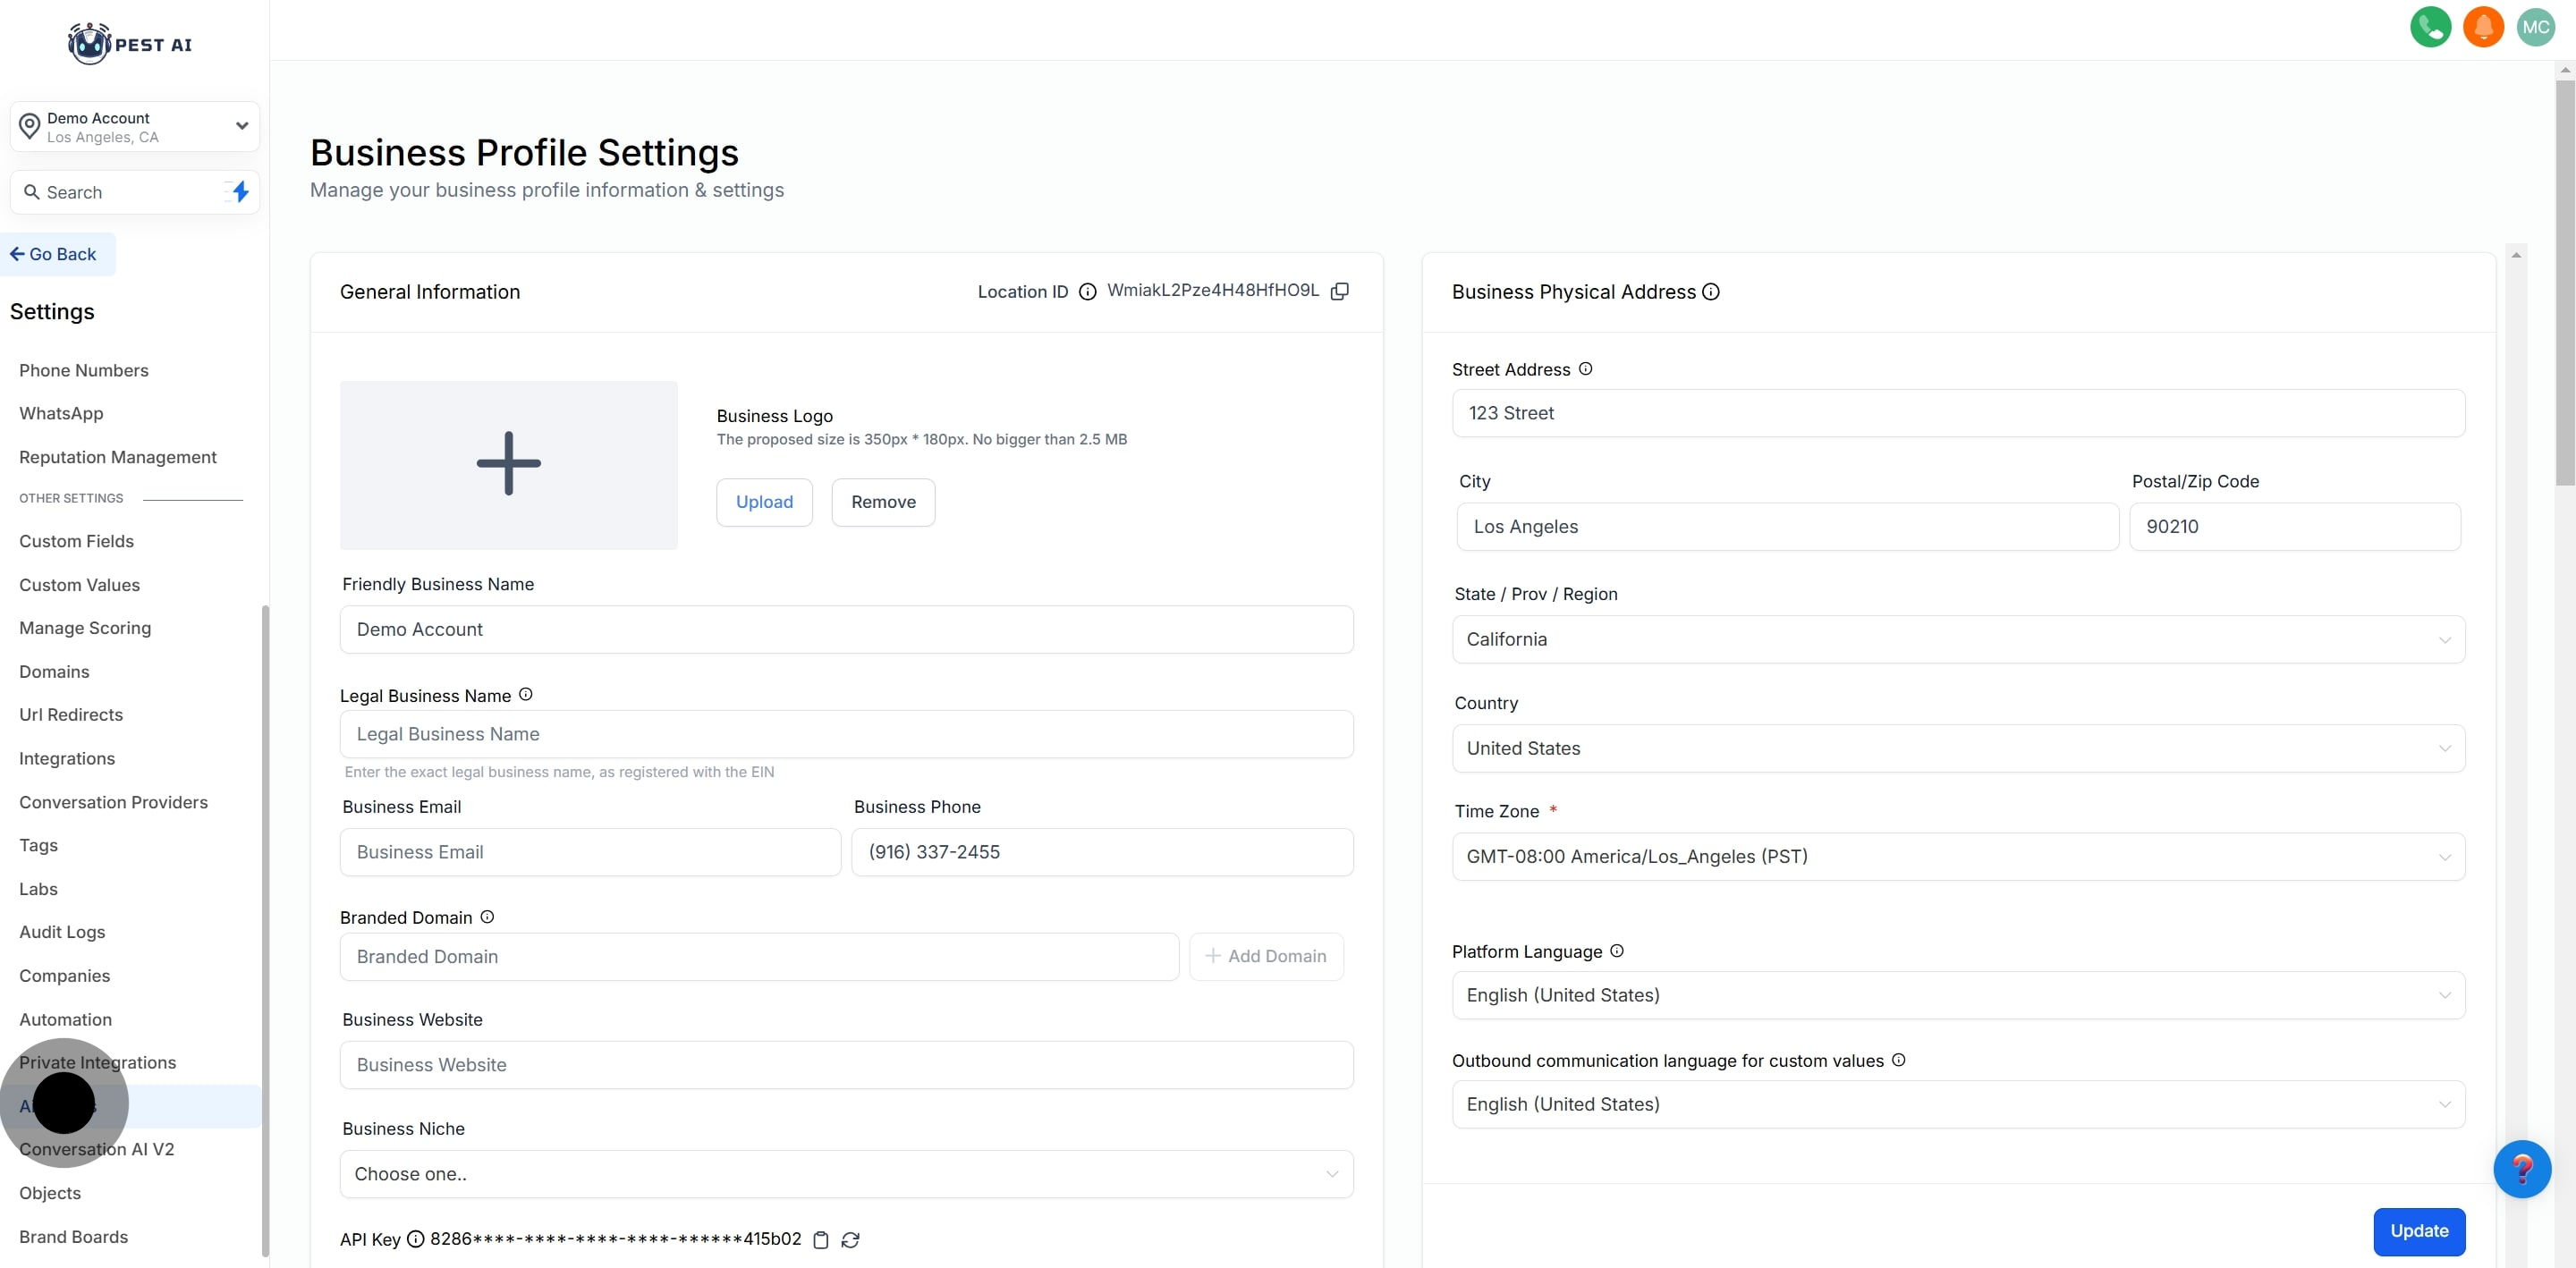Click the lightning bolt quick actions icon
The width and height of the screenshot is (2576, 1268).
(240, 192)
